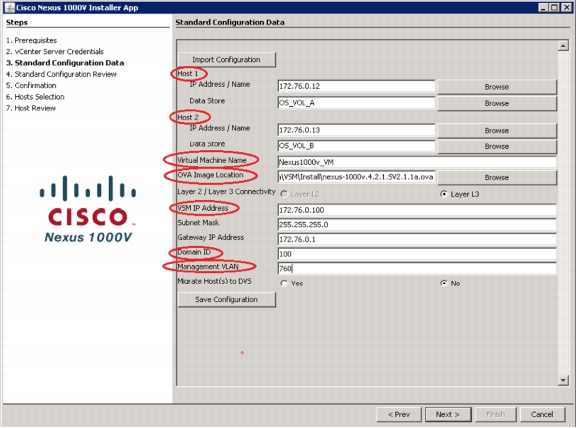The image size is (578, 428).
Task: Click the Cisco Nexus 1000V logo
Action: click(x=88, y=209)
